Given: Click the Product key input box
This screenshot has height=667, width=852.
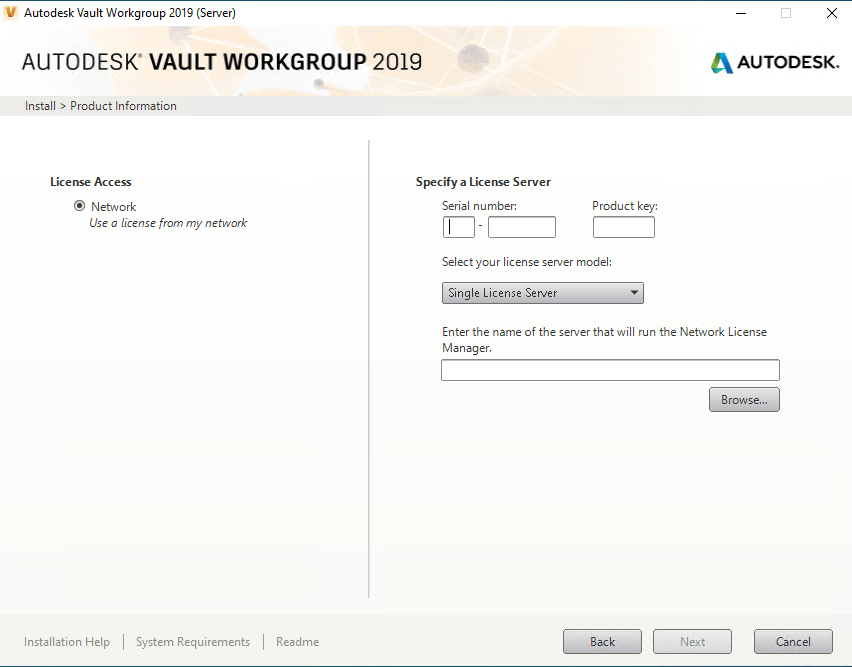Looking at the screenshot, I should pos(623,226).
